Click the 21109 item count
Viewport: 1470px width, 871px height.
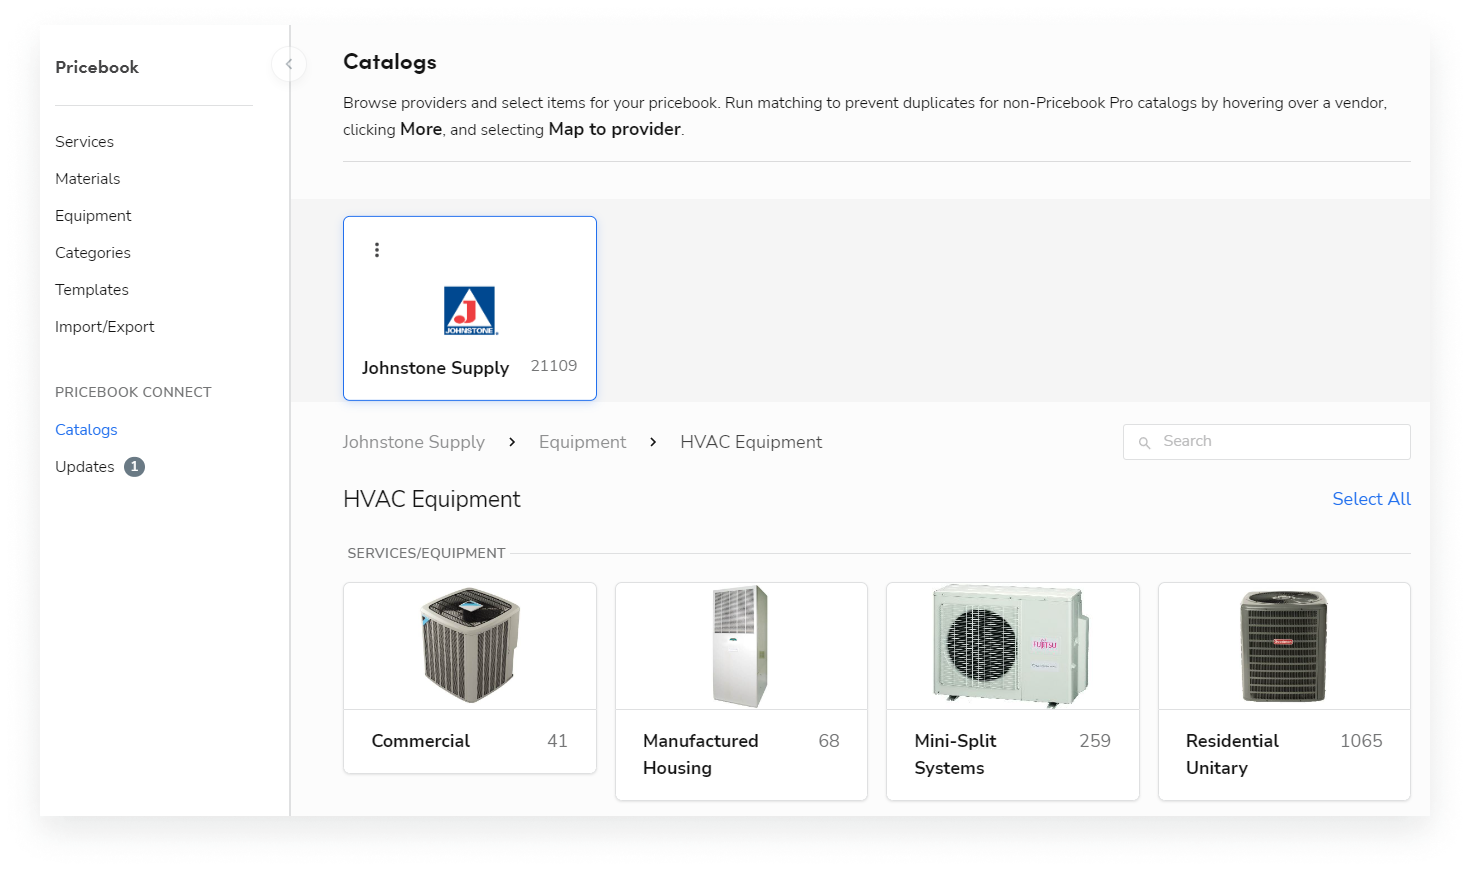554,366
